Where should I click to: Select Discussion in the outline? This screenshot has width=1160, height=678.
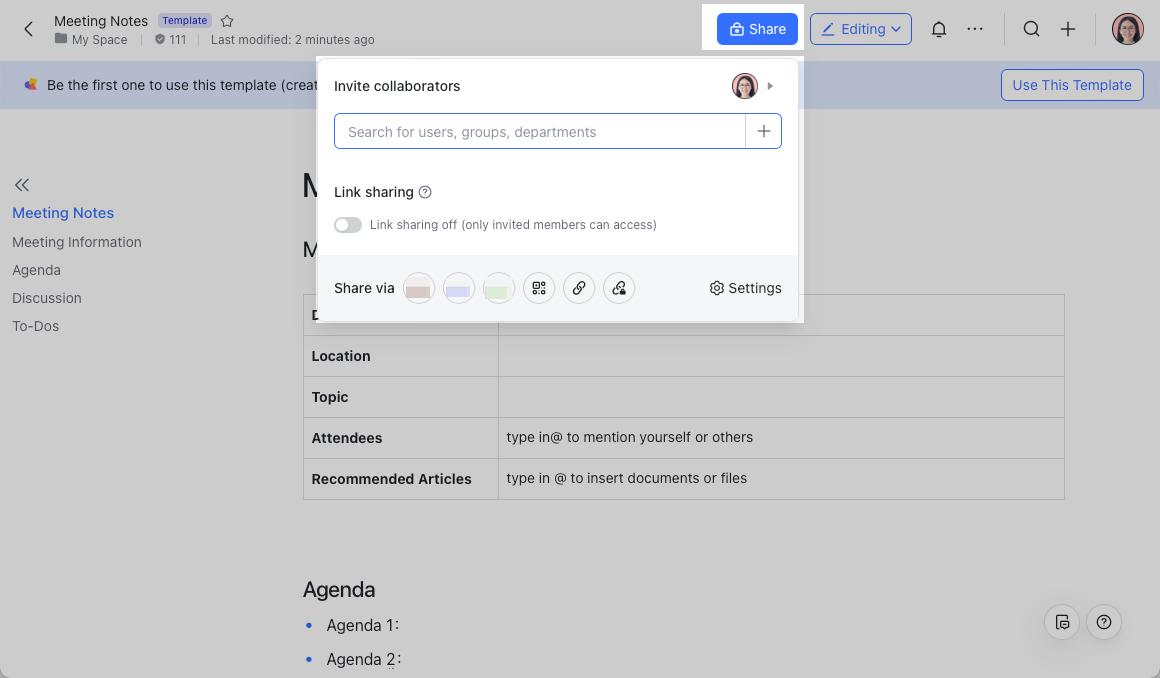47,298
